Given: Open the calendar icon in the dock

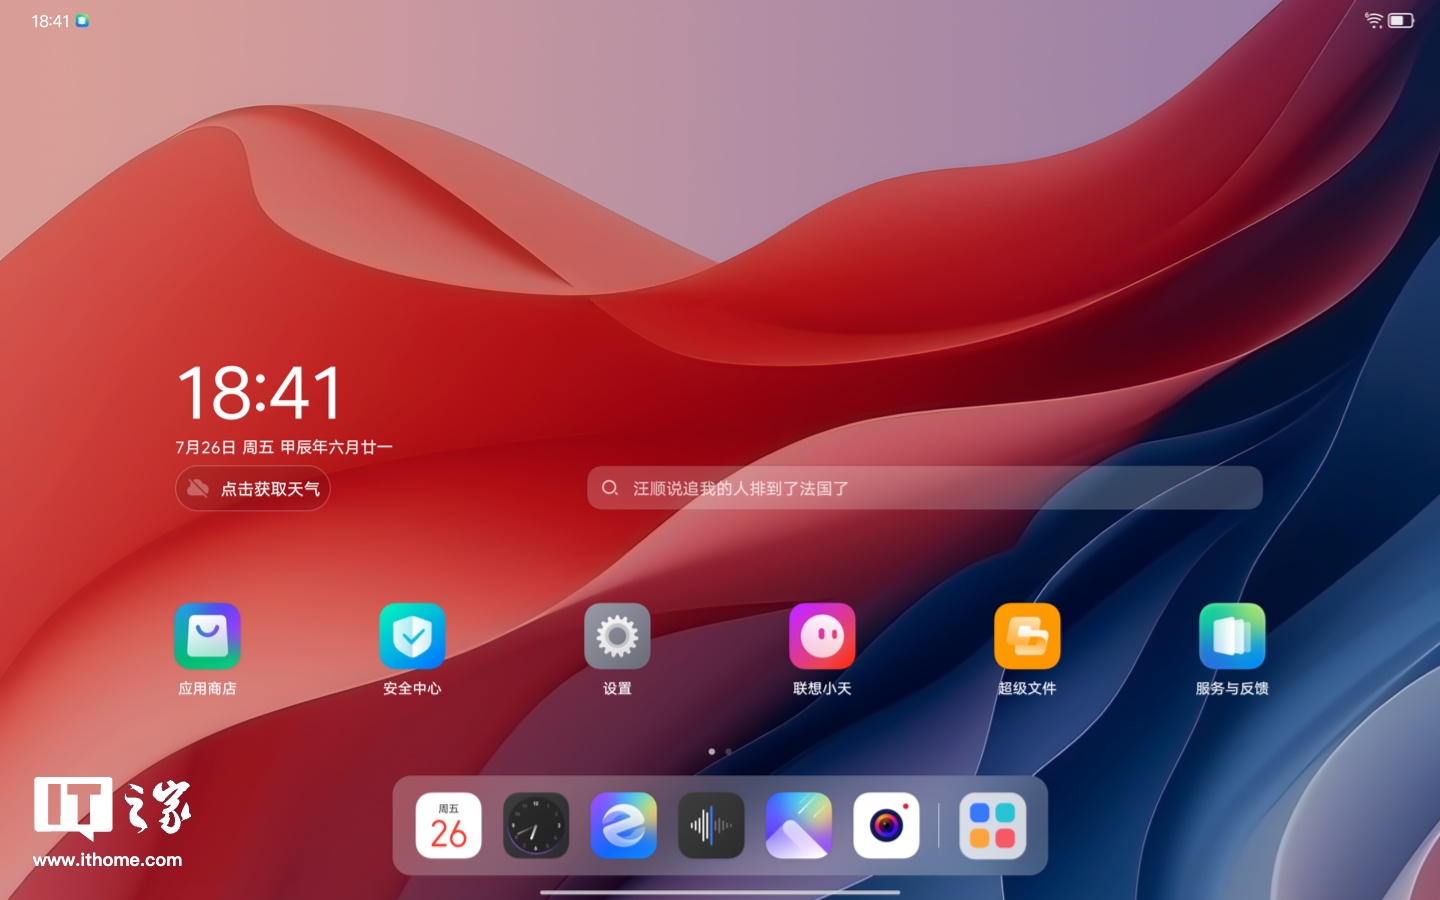Looking at the screenshot, I should (x=448, y=826).
